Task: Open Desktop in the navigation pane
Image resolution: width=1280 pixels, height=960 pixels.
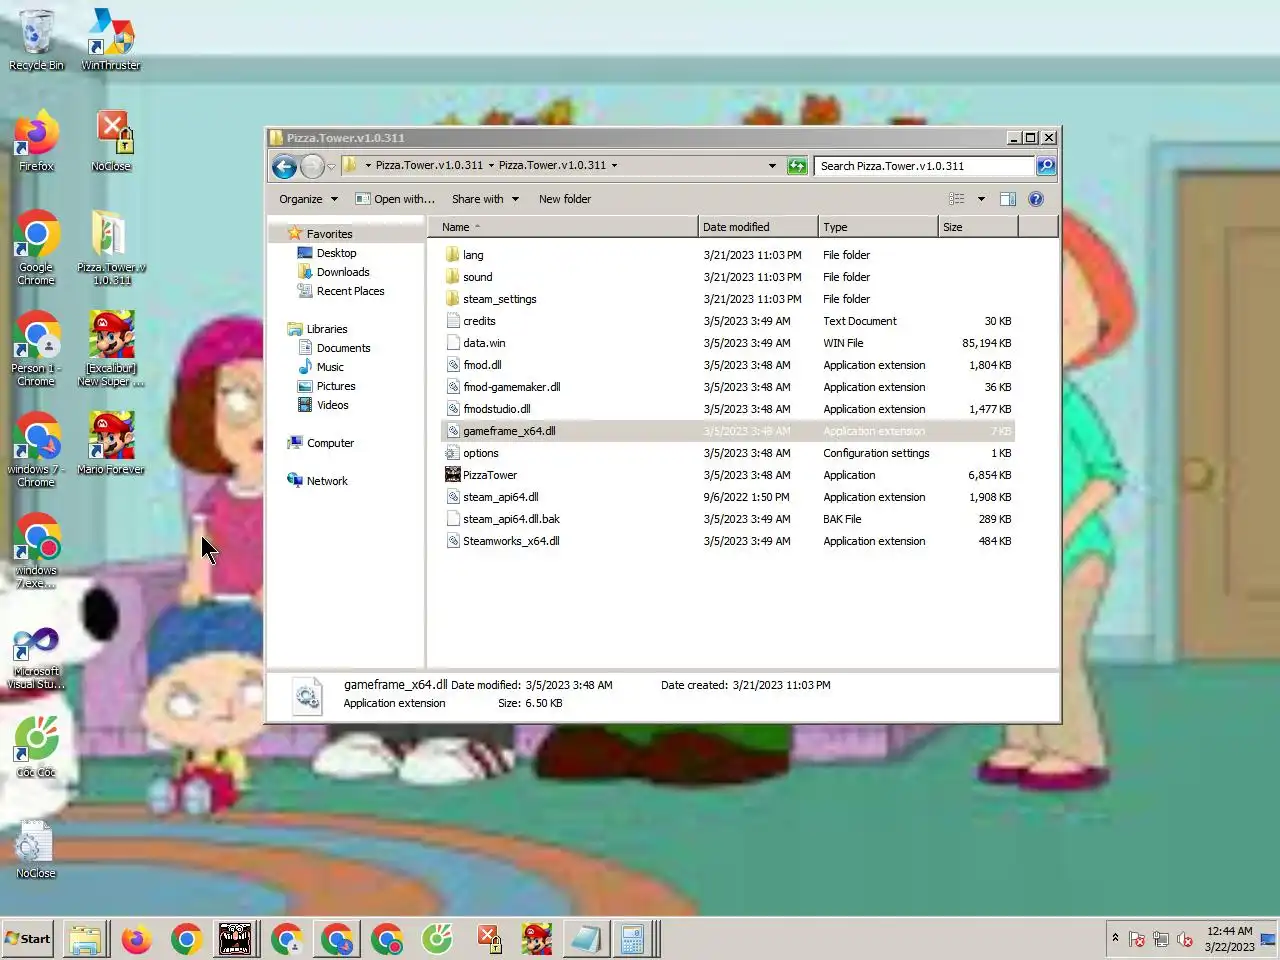Action: (x=336, y=253)
